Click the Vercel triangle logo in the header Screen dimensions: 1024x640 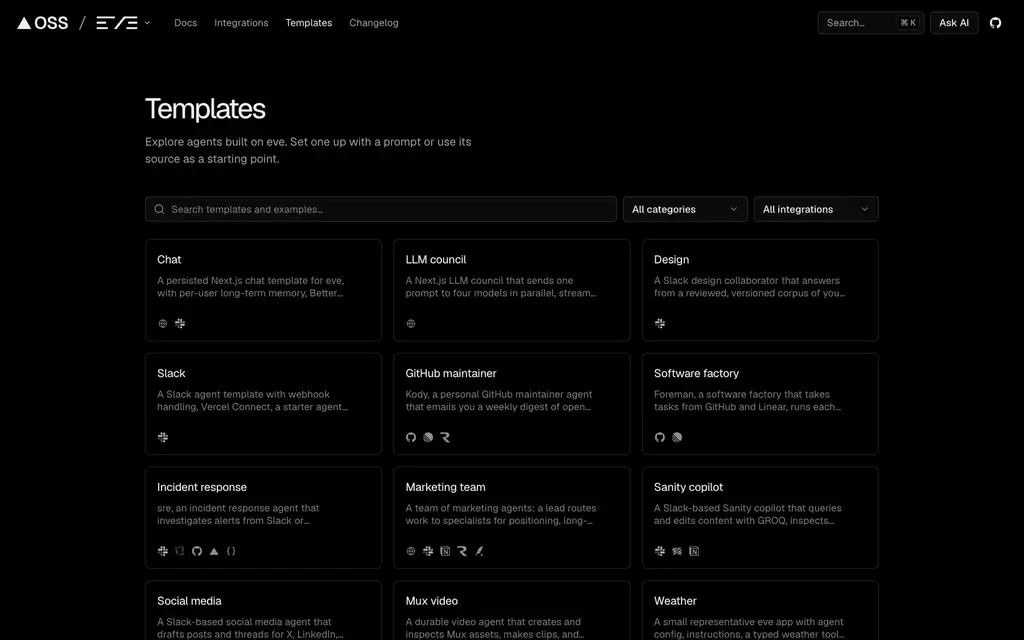24,23
